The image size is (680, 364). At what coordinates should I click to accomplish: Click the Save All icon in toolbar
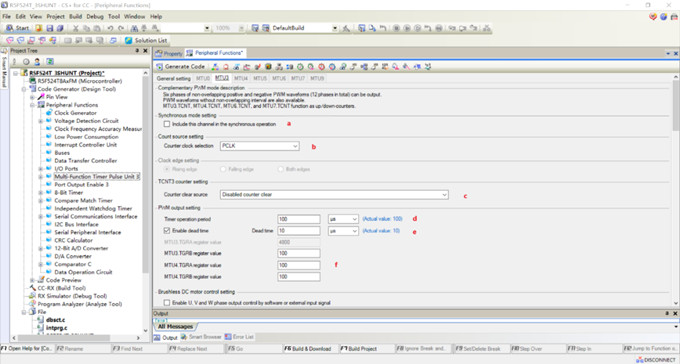click(60, 28)
